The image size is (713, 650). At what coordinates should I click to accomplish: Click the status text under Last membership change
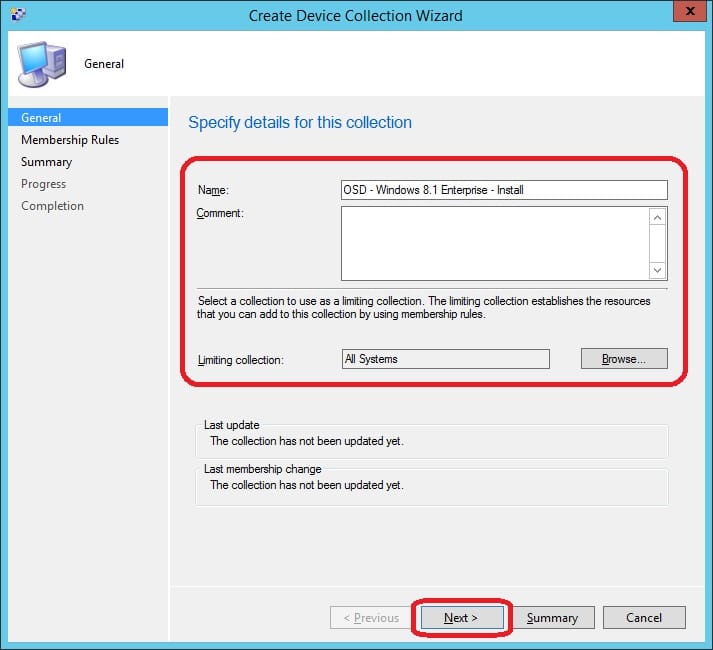[306, 485]
